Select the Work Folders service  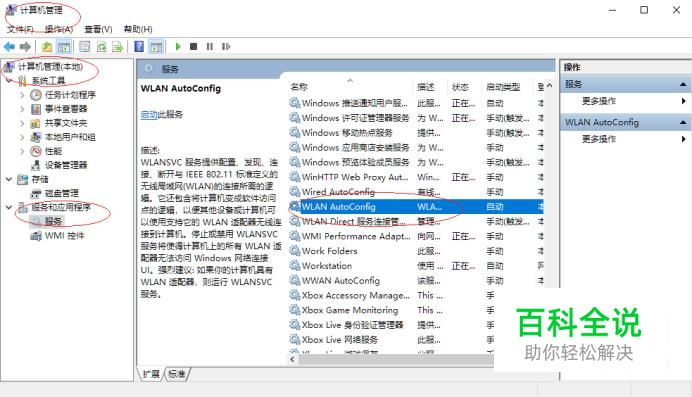(x=329, y=251)
